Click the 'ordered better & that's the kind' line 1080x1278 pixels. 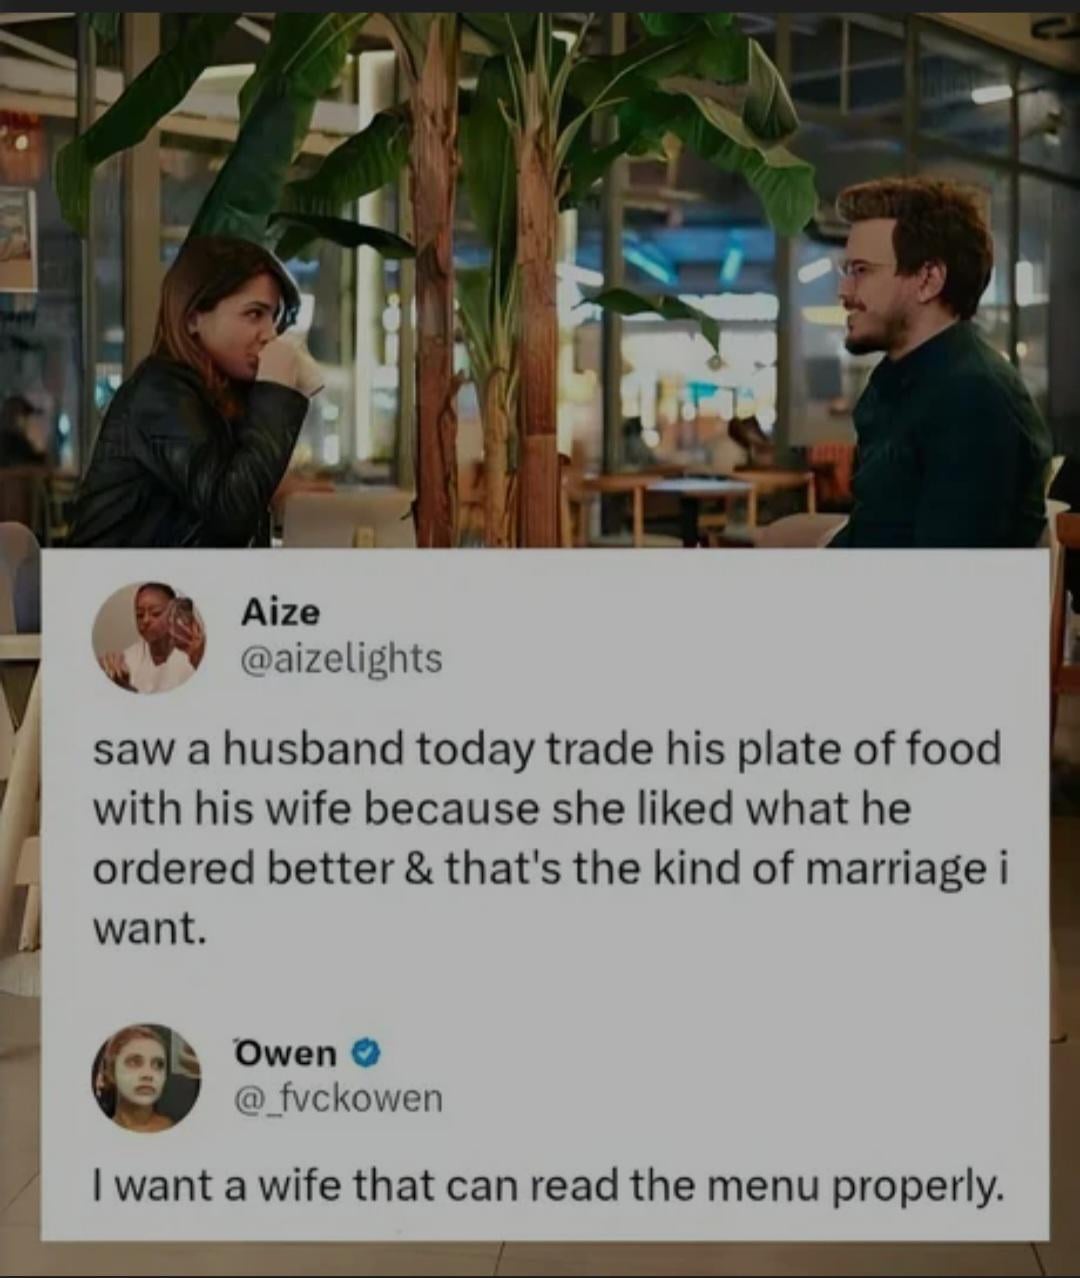click(551, 869)
